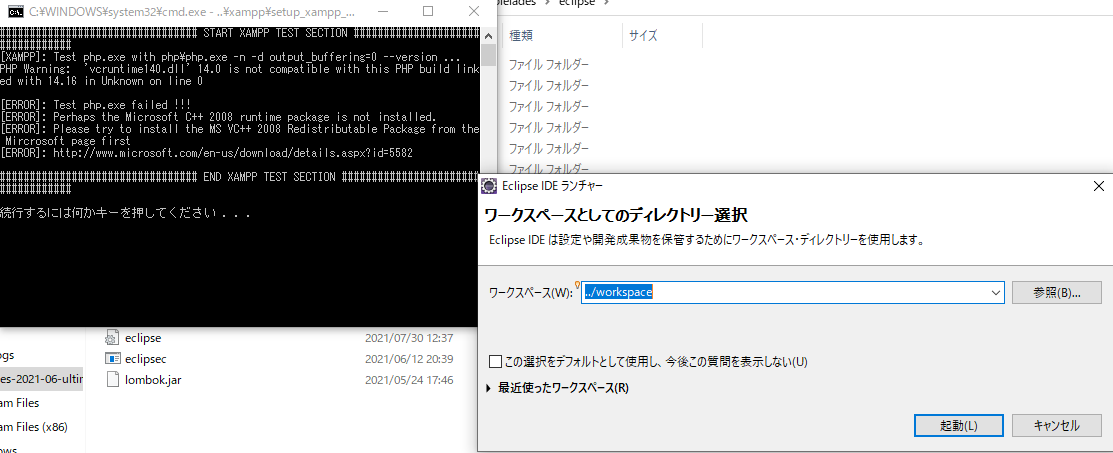Minimize the cmd.exe console window
This screenshot has height=453, width=1113.
coord(382,11)
